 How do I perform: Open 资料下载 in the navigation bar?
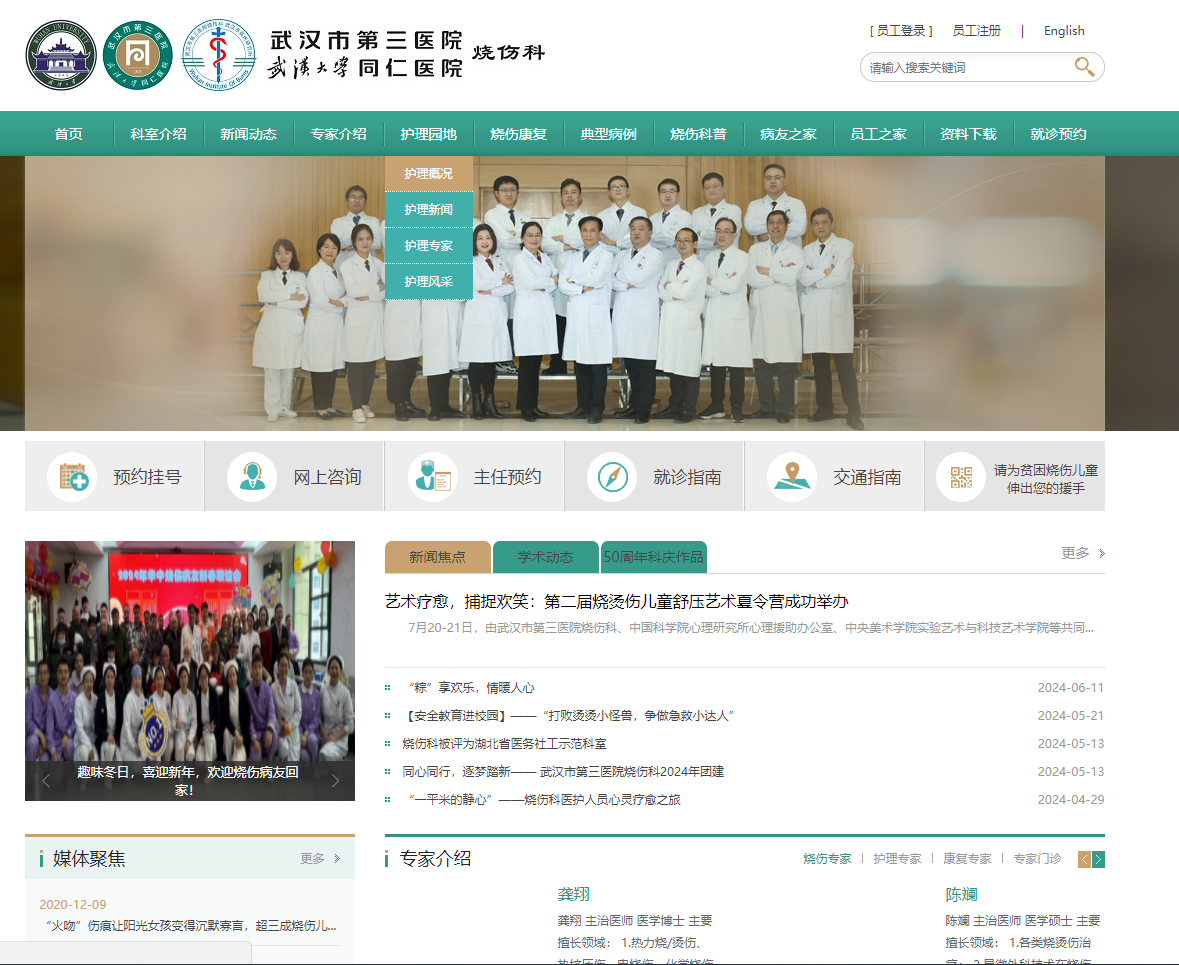[968, 134]
